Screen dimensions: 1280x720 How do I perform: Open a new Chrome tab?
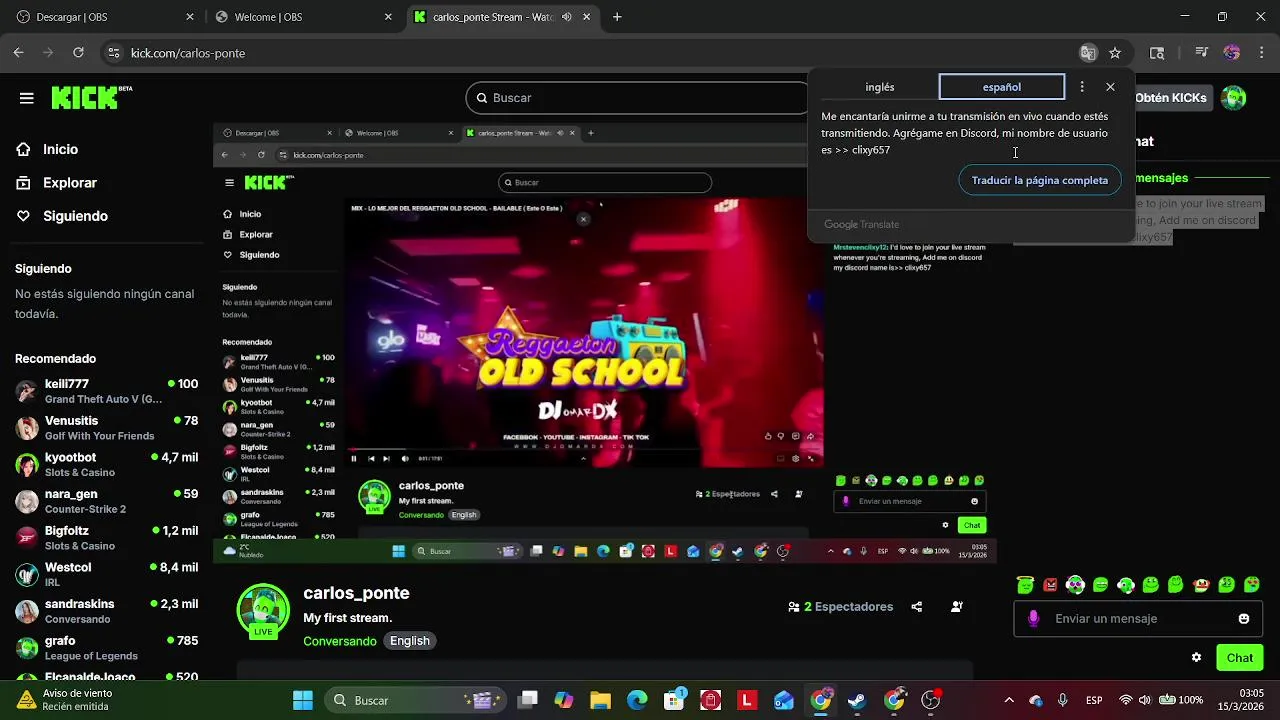click(617, 17)
